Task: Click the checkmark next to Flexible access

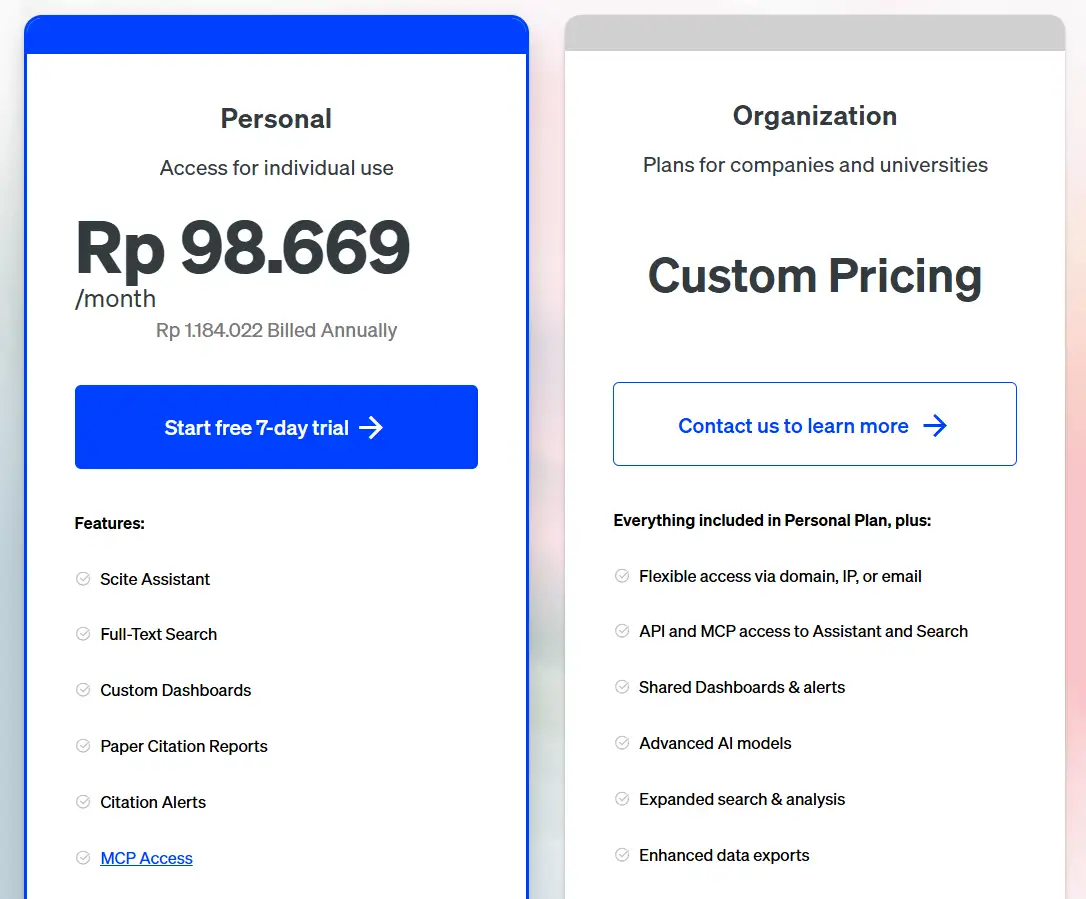Action: pos(622,576)
